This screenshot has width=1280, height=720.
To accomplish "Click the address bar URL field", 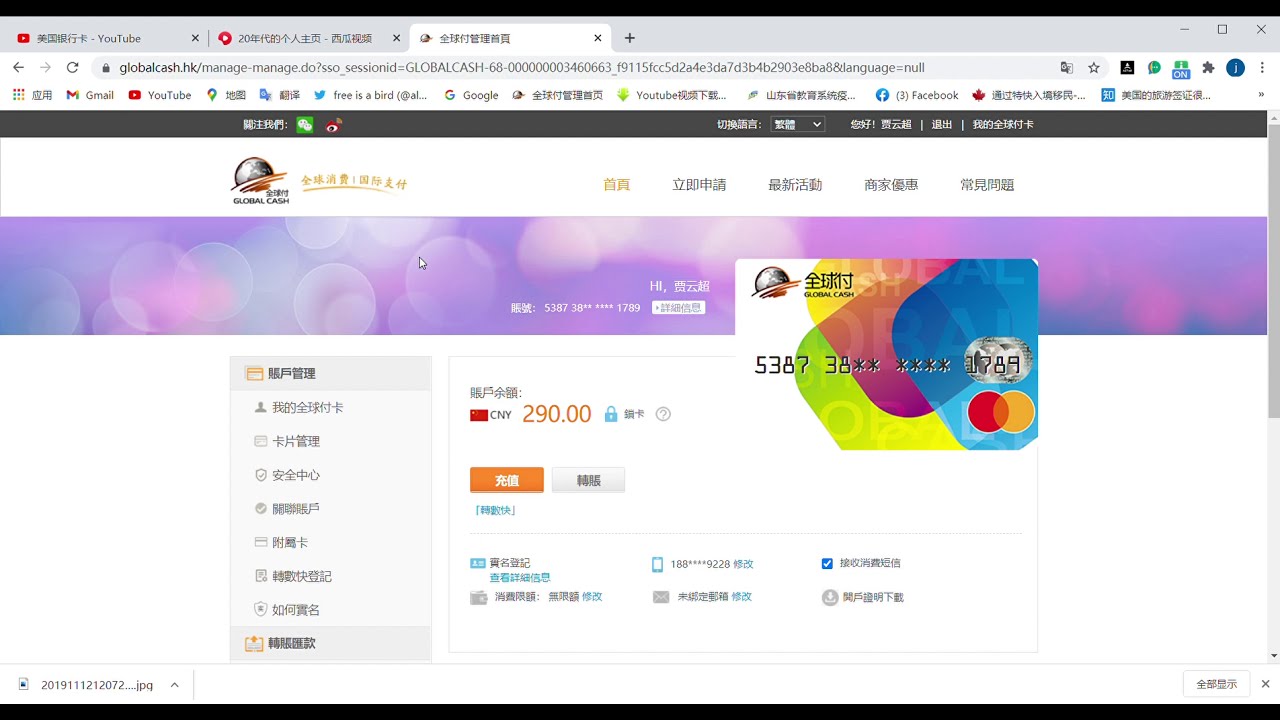I will tap(570, 67).
